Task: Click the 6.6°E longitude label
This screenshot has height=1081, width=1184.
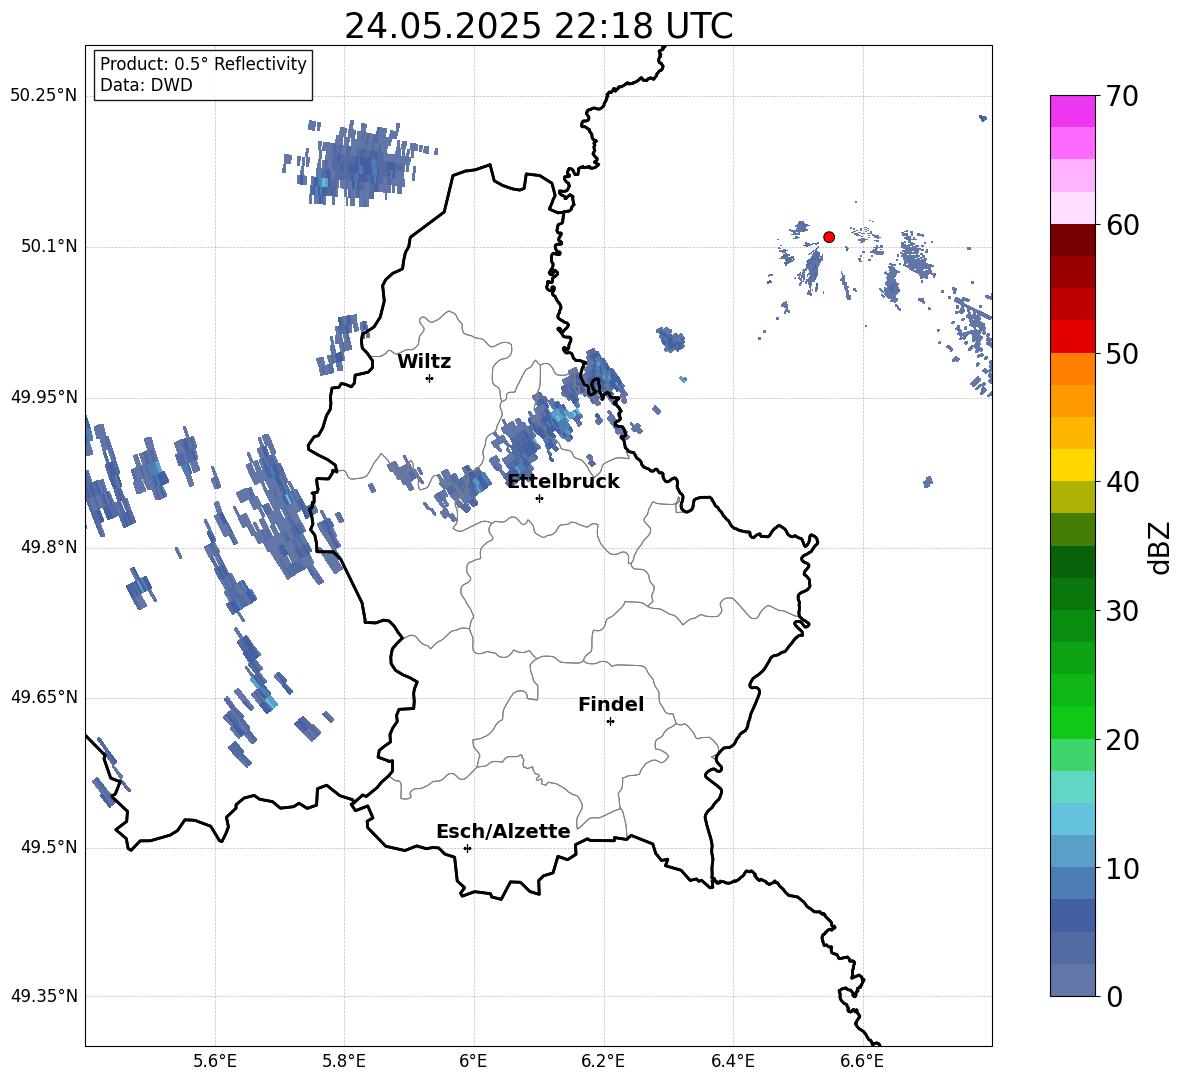Action: (x=862, y=1061)
